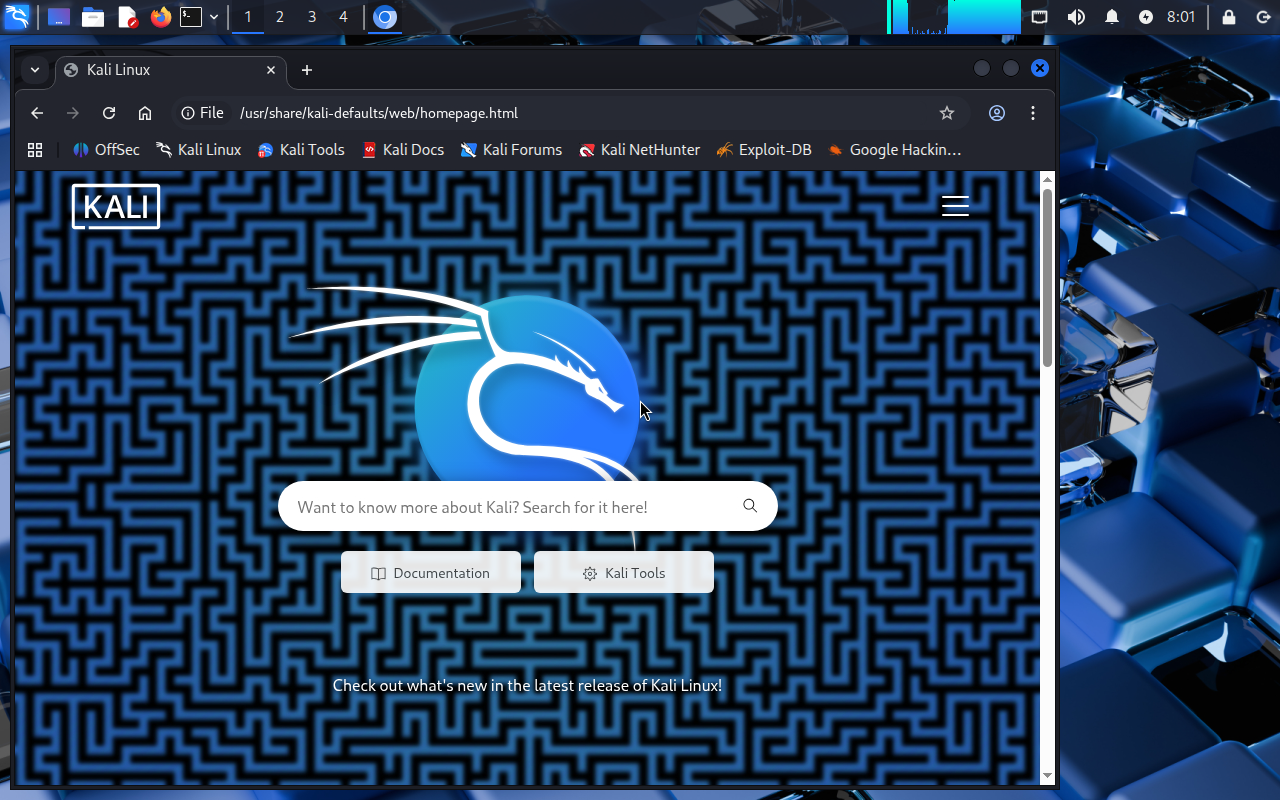Go to the browser home page icon
Screen dimensions: 1280x800
click(145, 113)
